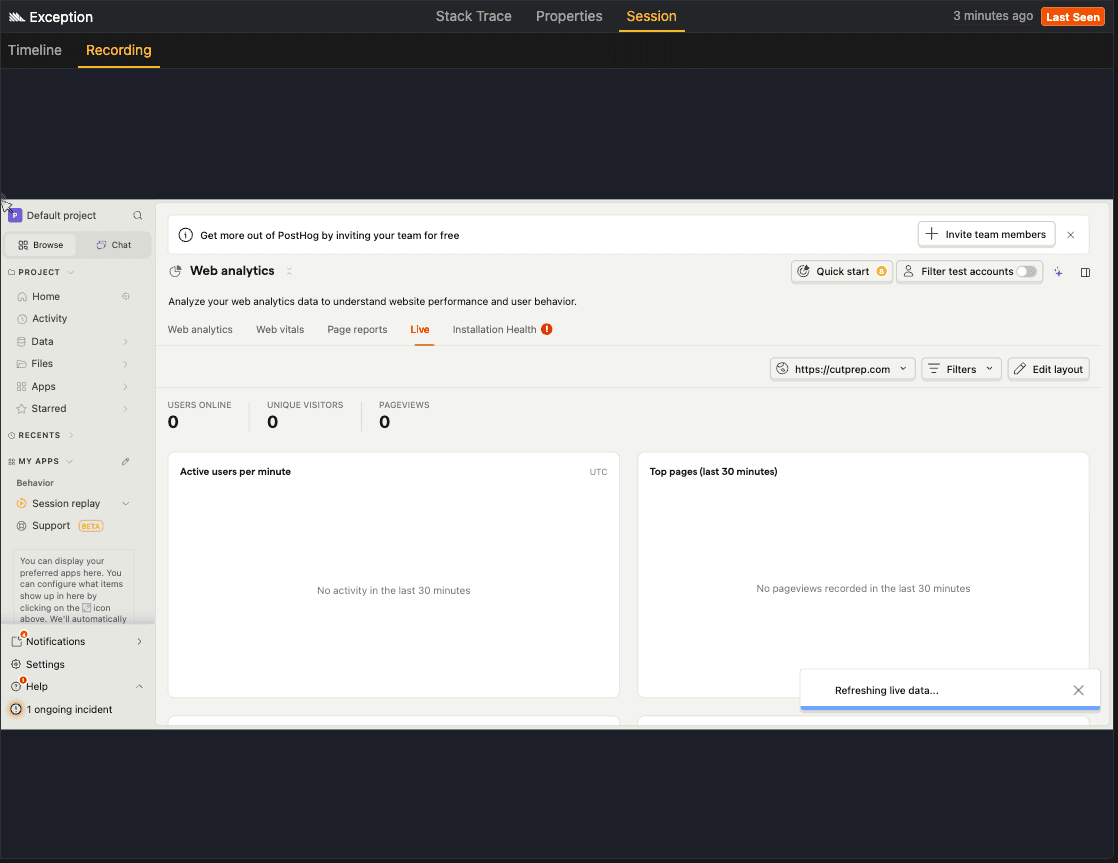1118x863 pixels.
Task: Switch sidebar to Browse mode
Action: (41, 245)
